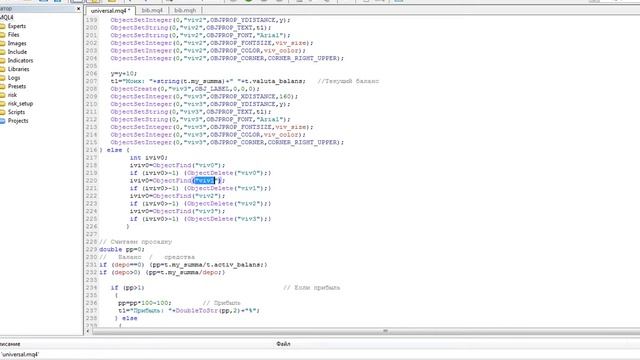Viewport: 640px width, 360px height.
Task: Select the Scripts folder
Action: [x=16, y=112]
